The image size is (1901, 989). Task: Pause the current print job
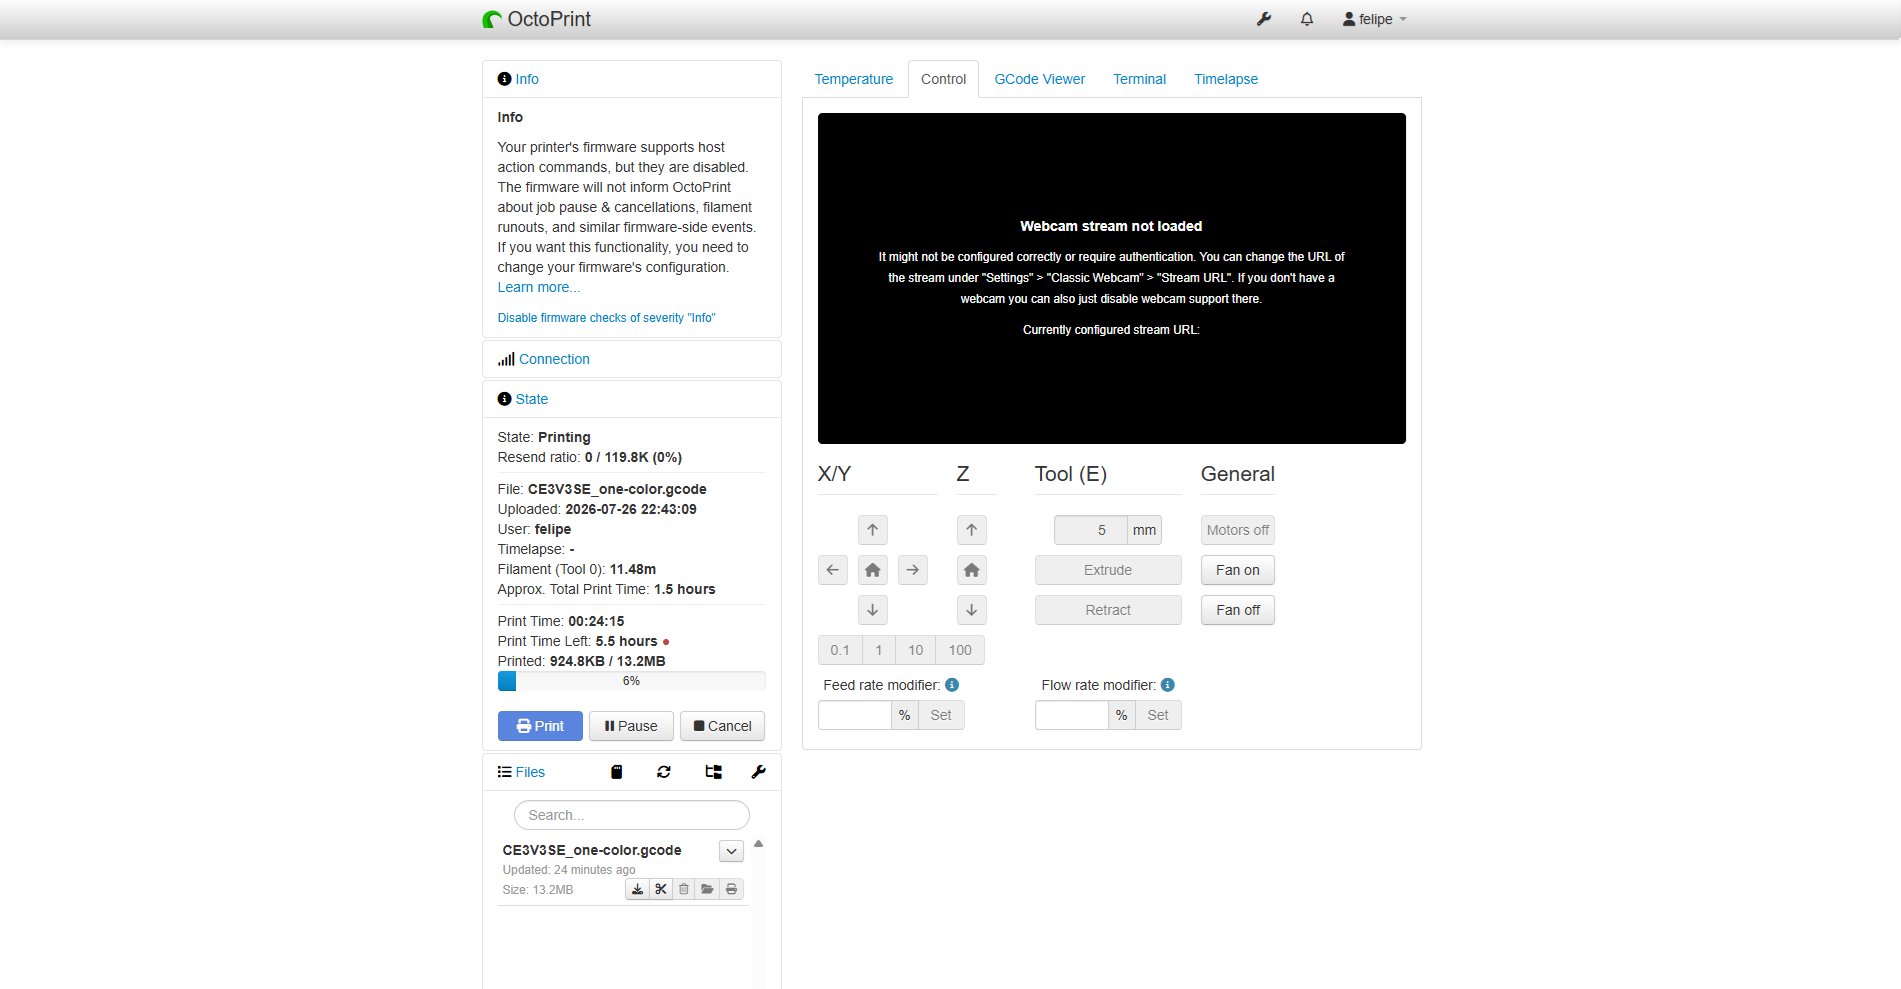pyautogui.click(x=631, y=726)
